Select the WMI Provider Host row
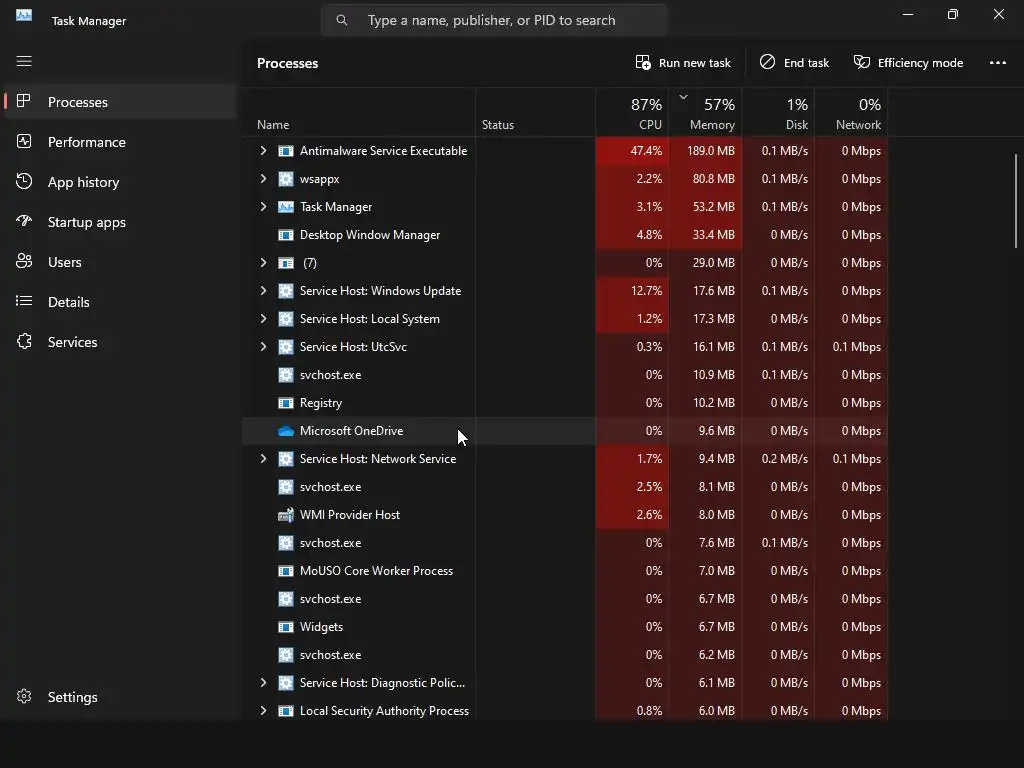This screenshot has width=1024, height=768. 565,515
